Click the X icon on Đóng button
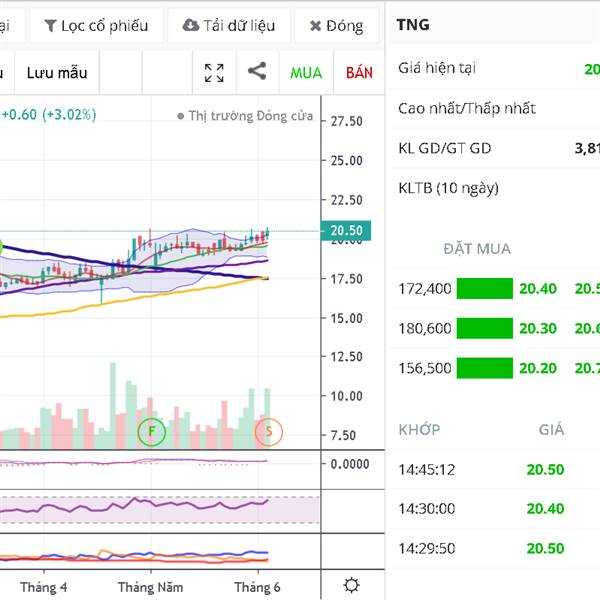600x600 pixels. coord(315,25)
